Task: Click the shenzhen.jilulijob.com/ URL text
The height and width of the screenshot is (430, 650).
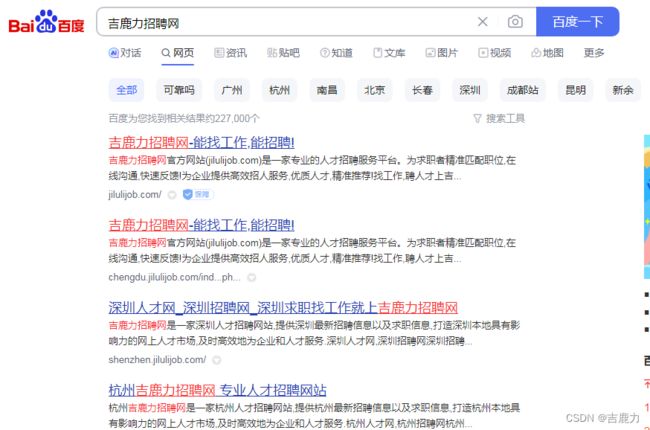Action: 157,360
